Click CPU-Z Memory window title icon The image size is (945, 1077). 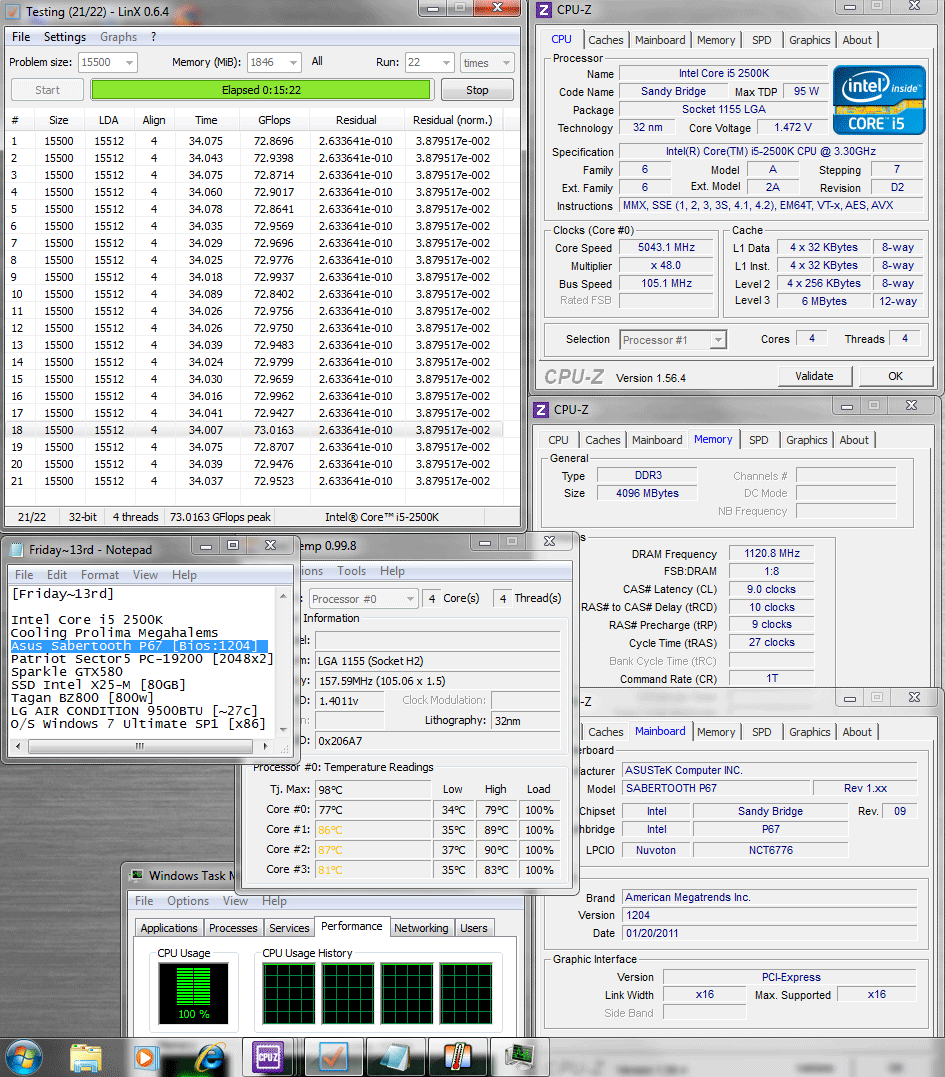point(541,409)
